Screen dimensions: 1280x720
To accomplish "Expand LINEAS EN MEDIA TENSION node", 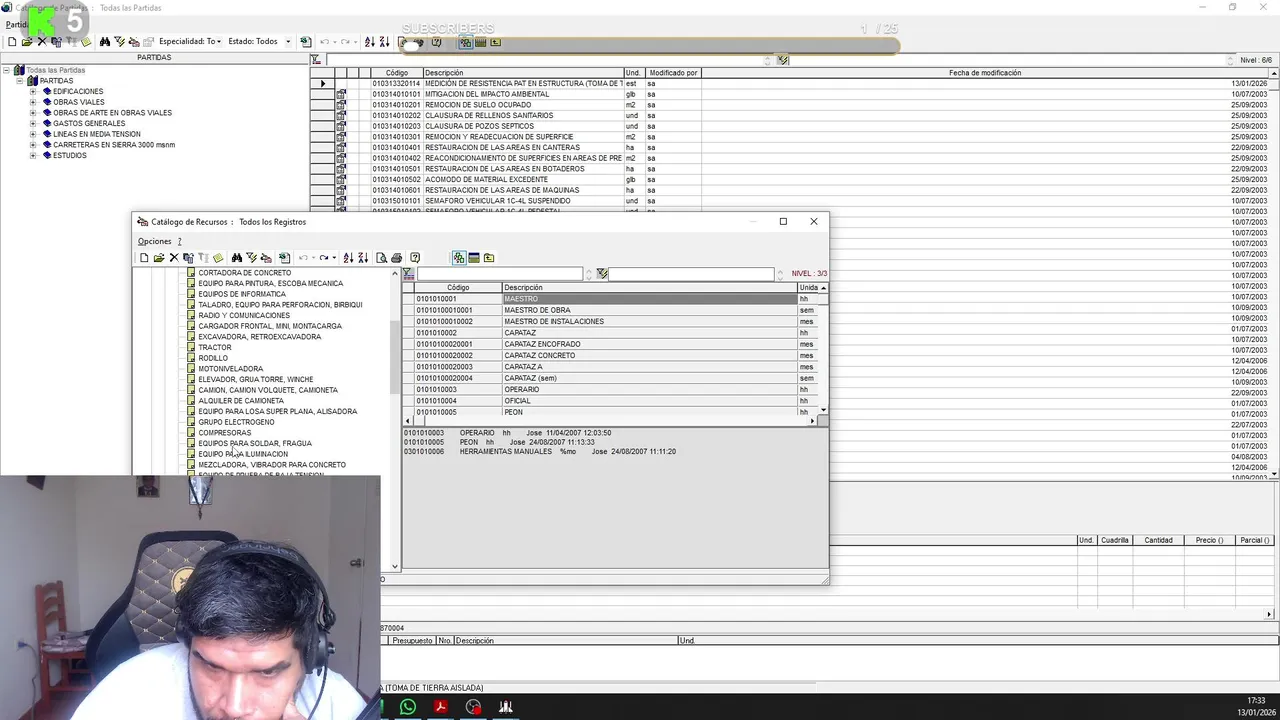I will (x=33, y=134).
